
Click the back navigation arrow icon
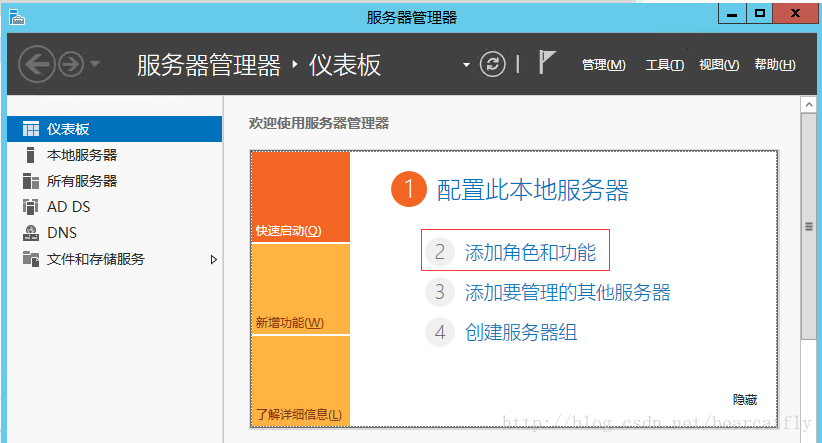point(36,65)
